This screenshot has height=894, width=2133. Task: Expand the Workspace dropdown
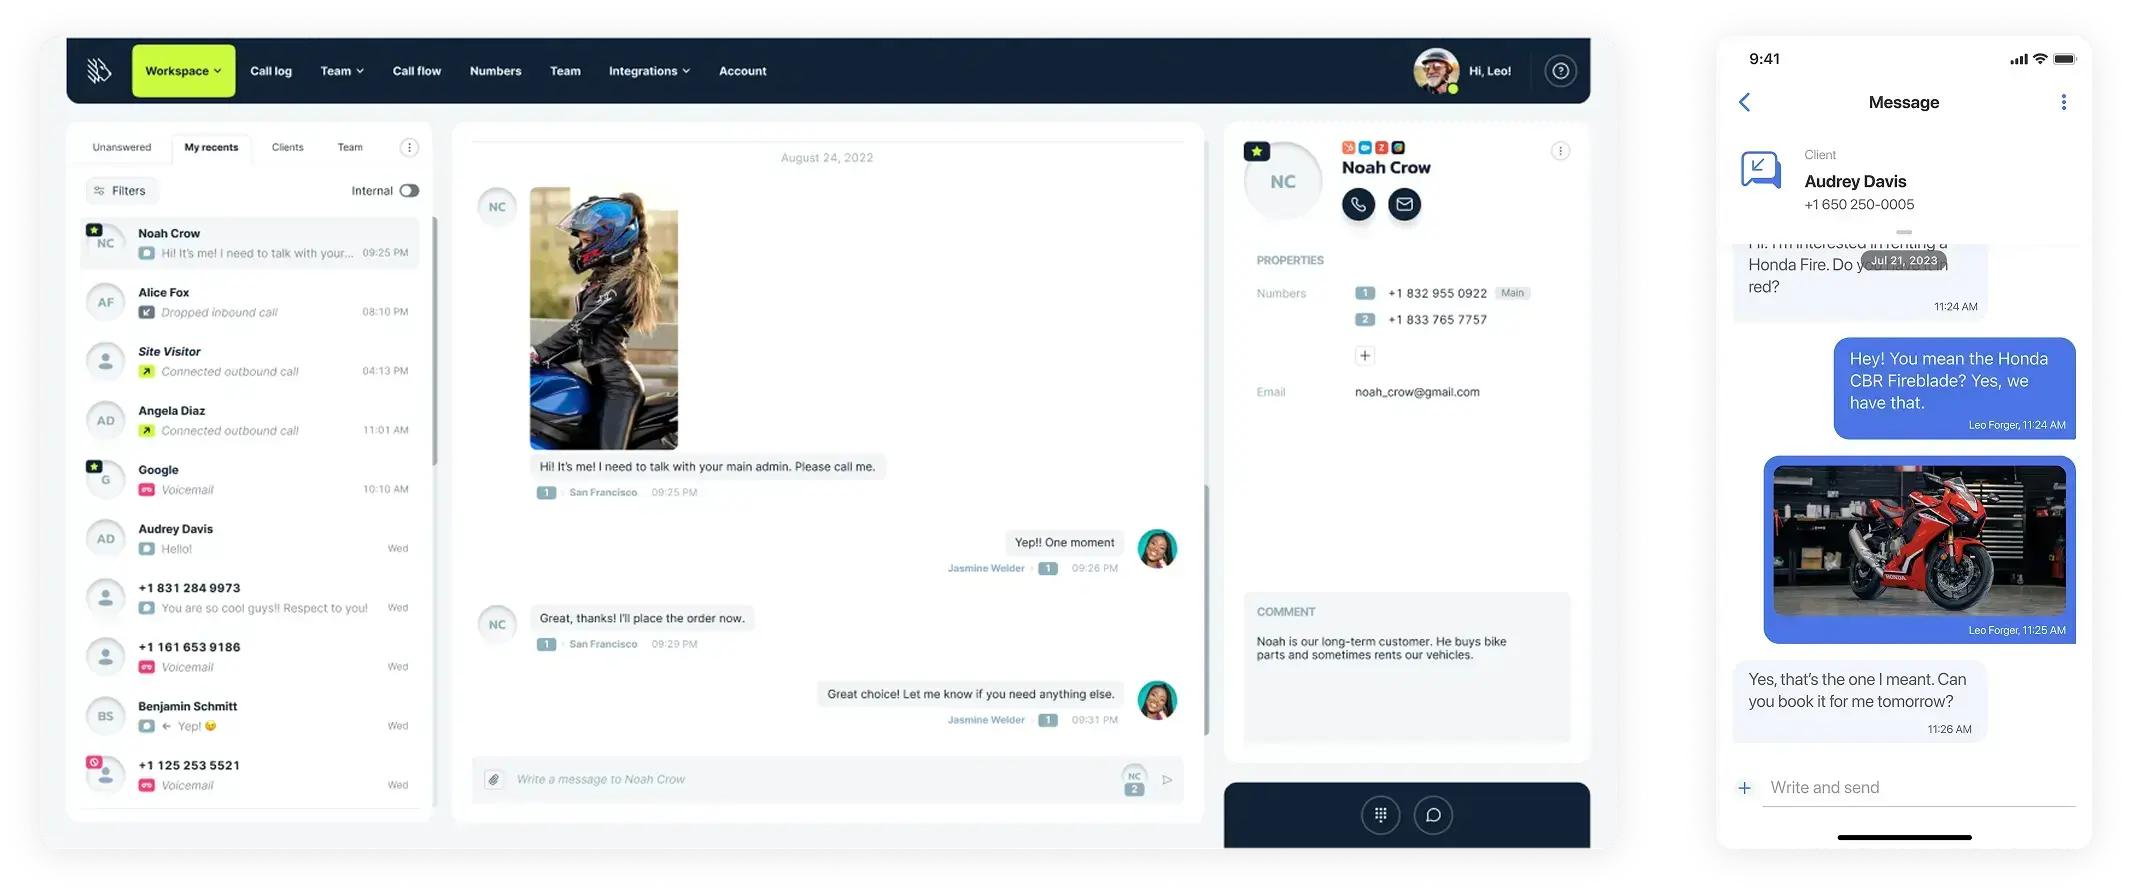[x=183, y=71]
